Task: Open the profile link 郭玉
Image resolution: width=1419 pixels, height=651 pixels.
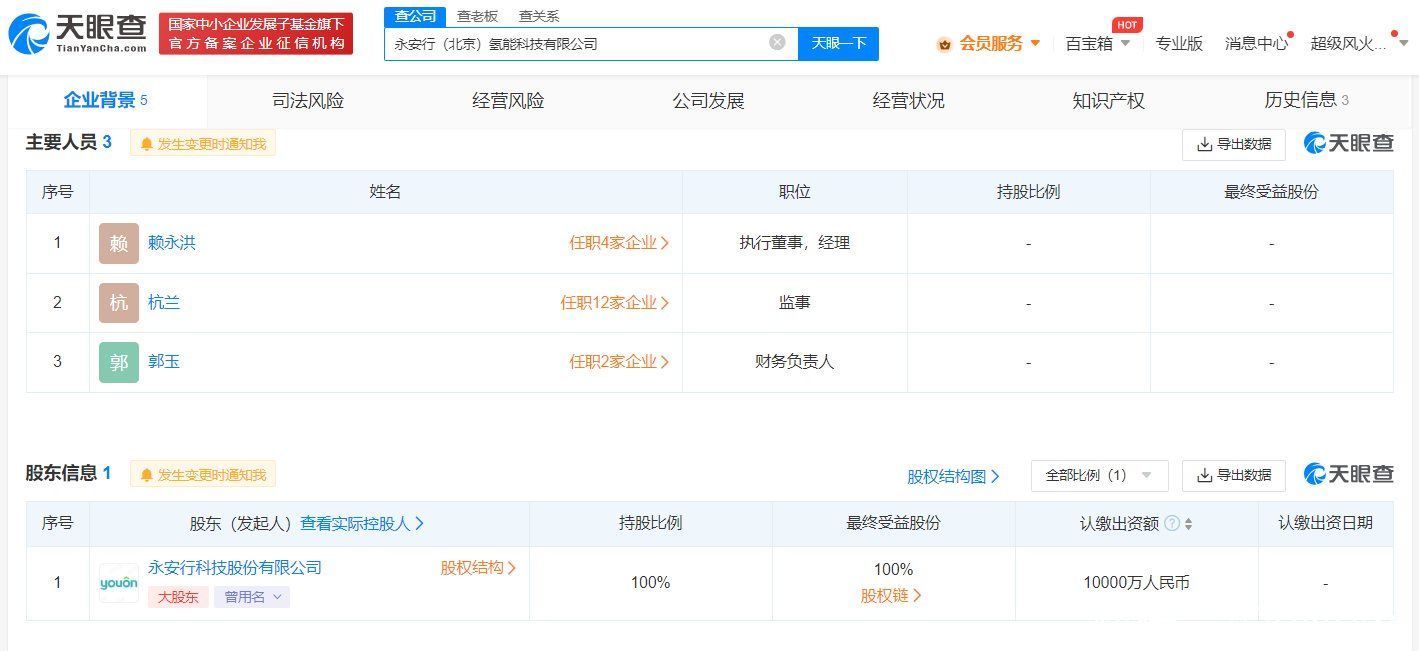Action: [164, 361]
